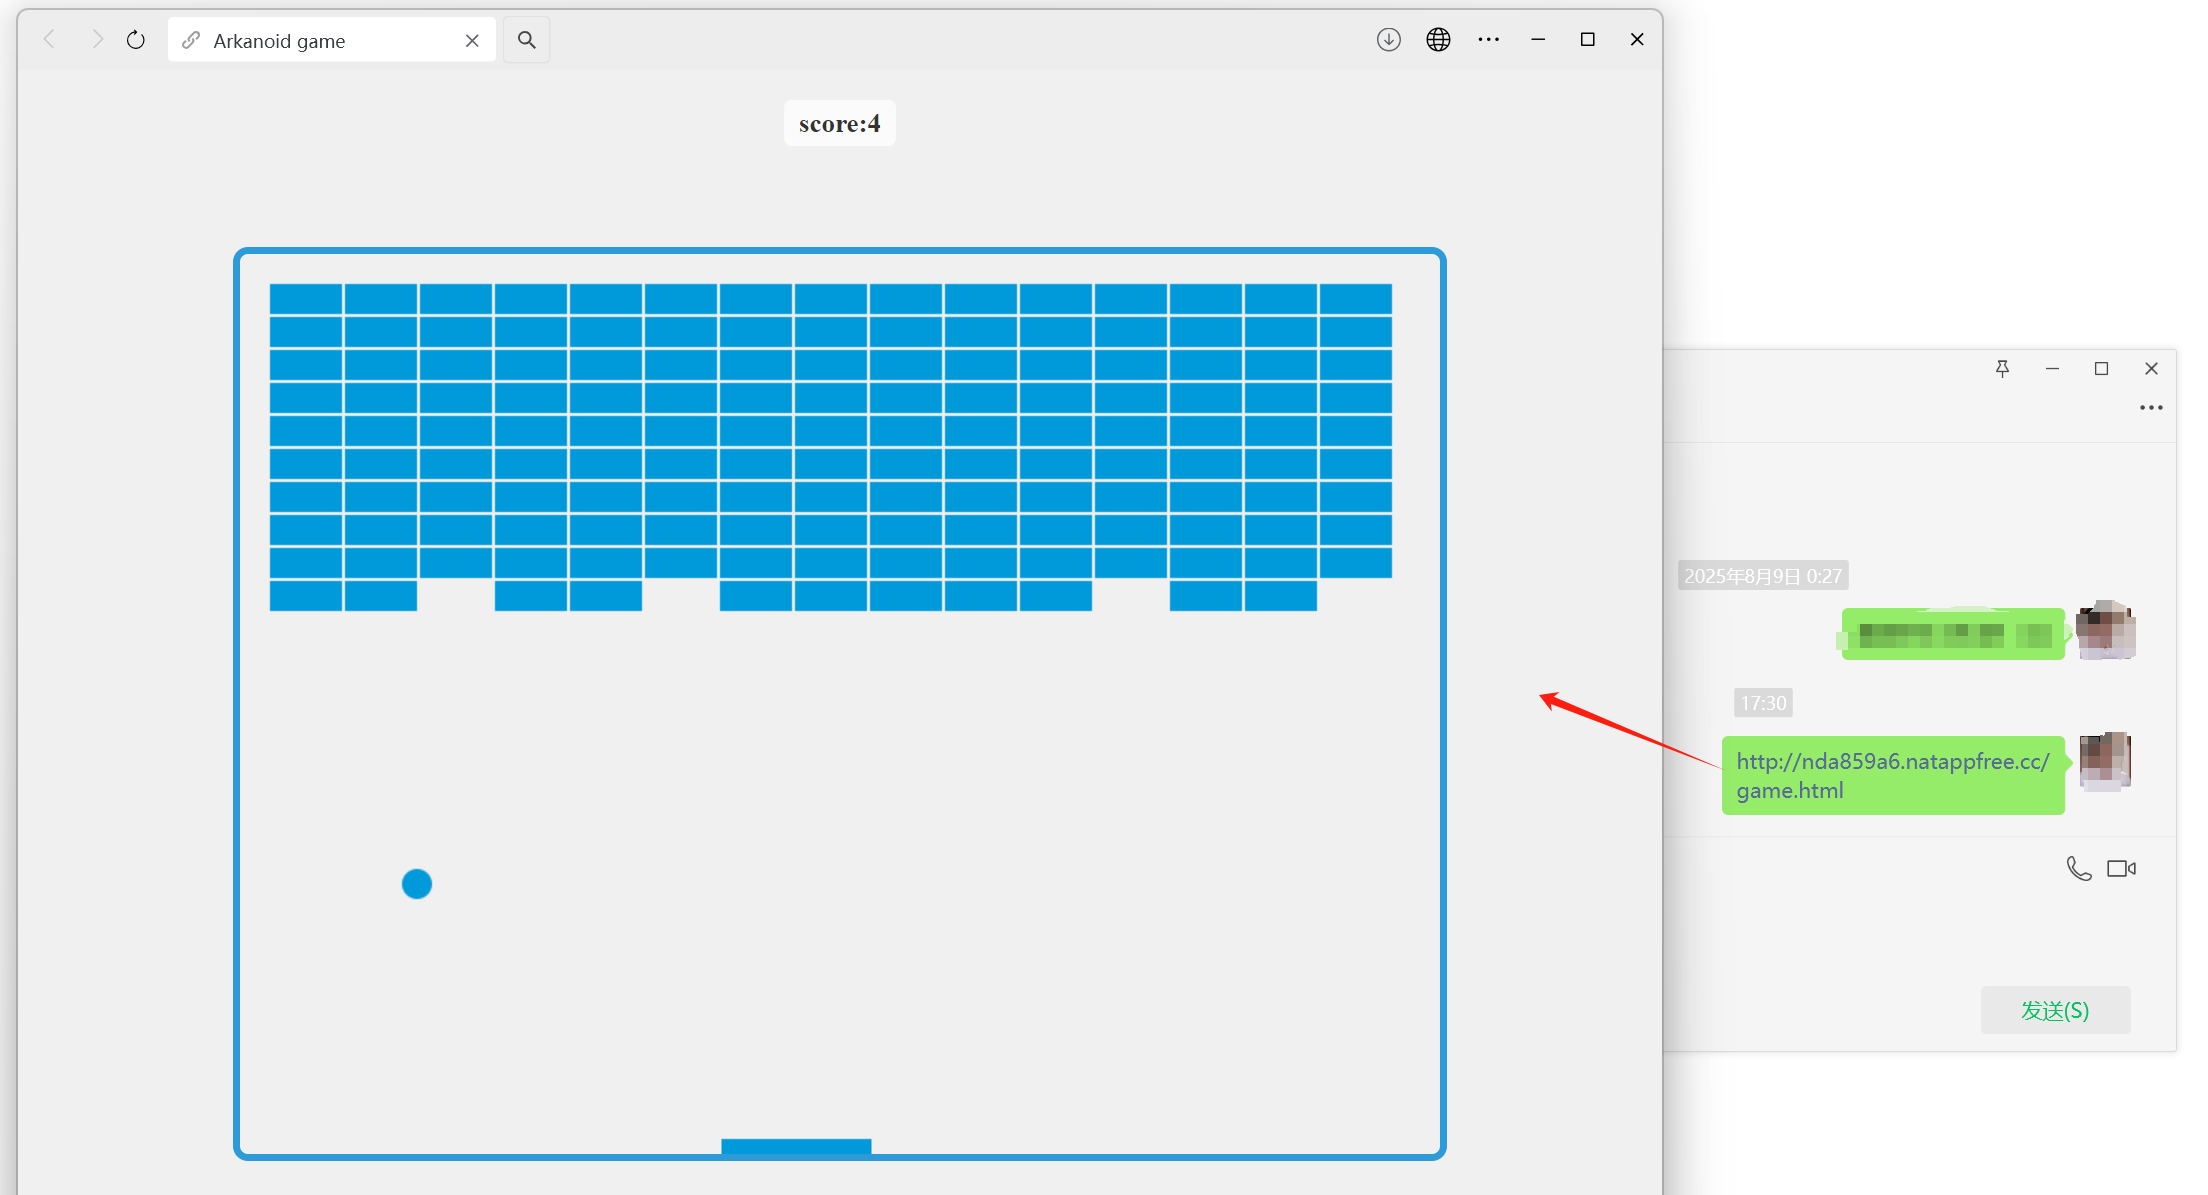Open the browser three-dot menu

pyautogui.click(x=1488, y=40)
